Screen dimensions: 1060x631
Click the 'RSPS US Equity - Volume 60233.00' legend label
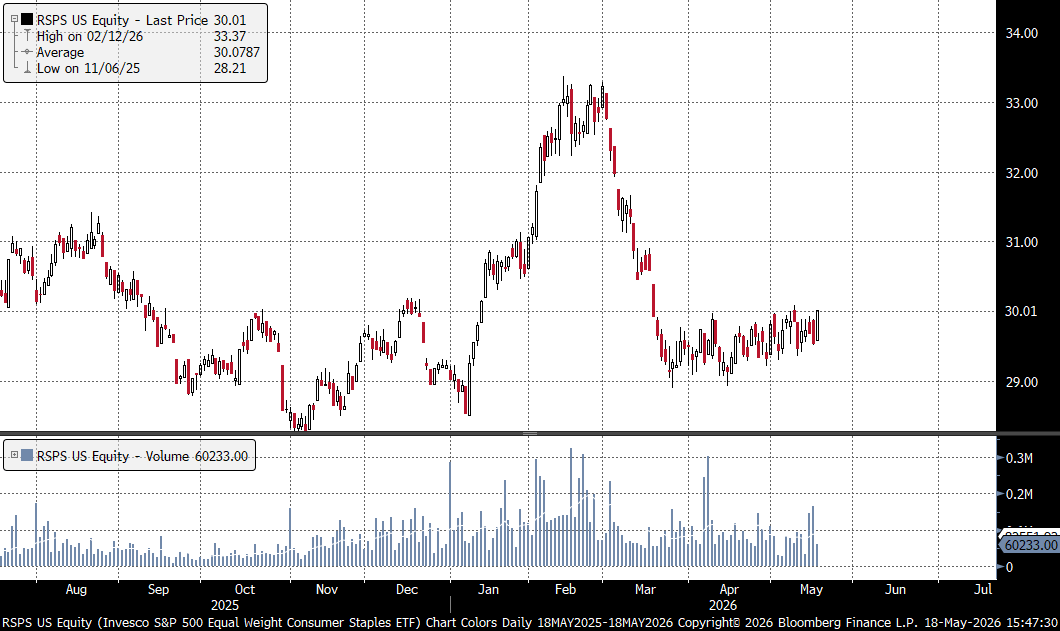pos(142,456)
